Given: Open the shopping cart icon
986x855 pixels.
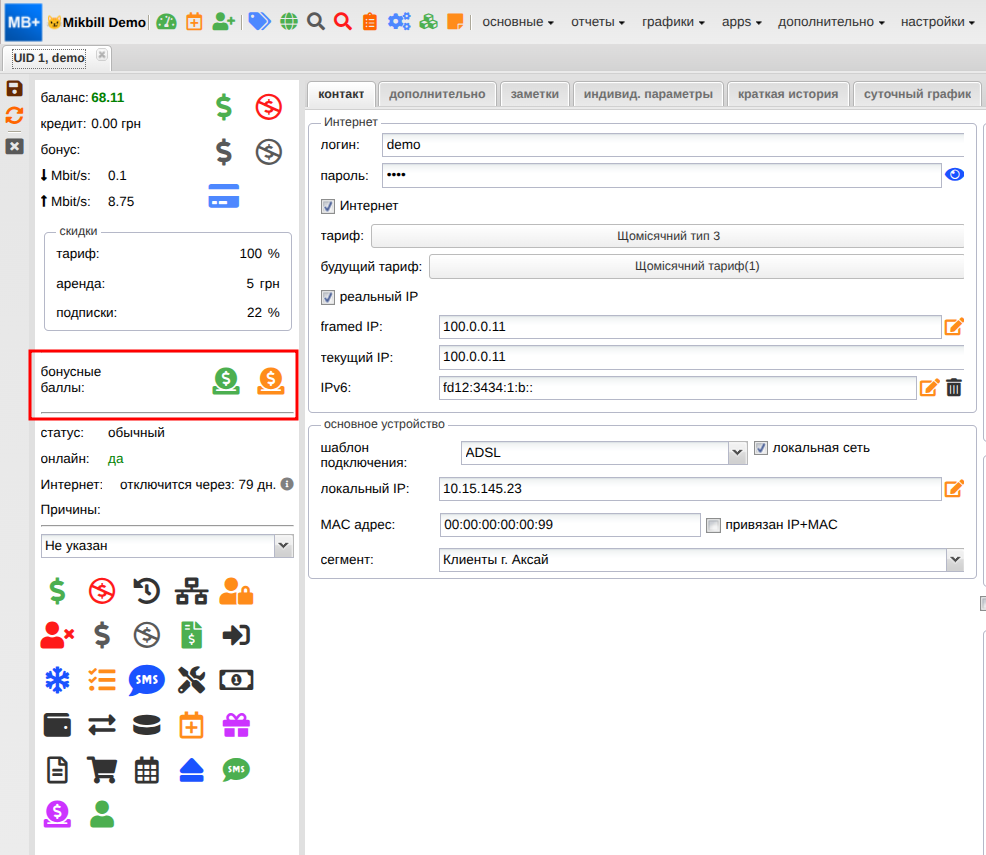Looking at the screenshot, I should click(x=102, y=770).
